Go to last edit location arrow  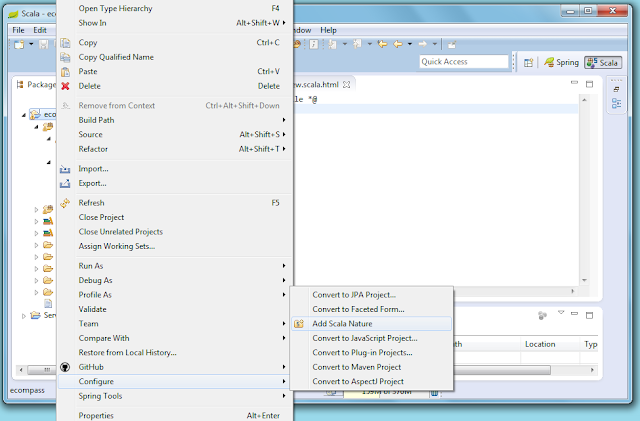coord(382,44)
